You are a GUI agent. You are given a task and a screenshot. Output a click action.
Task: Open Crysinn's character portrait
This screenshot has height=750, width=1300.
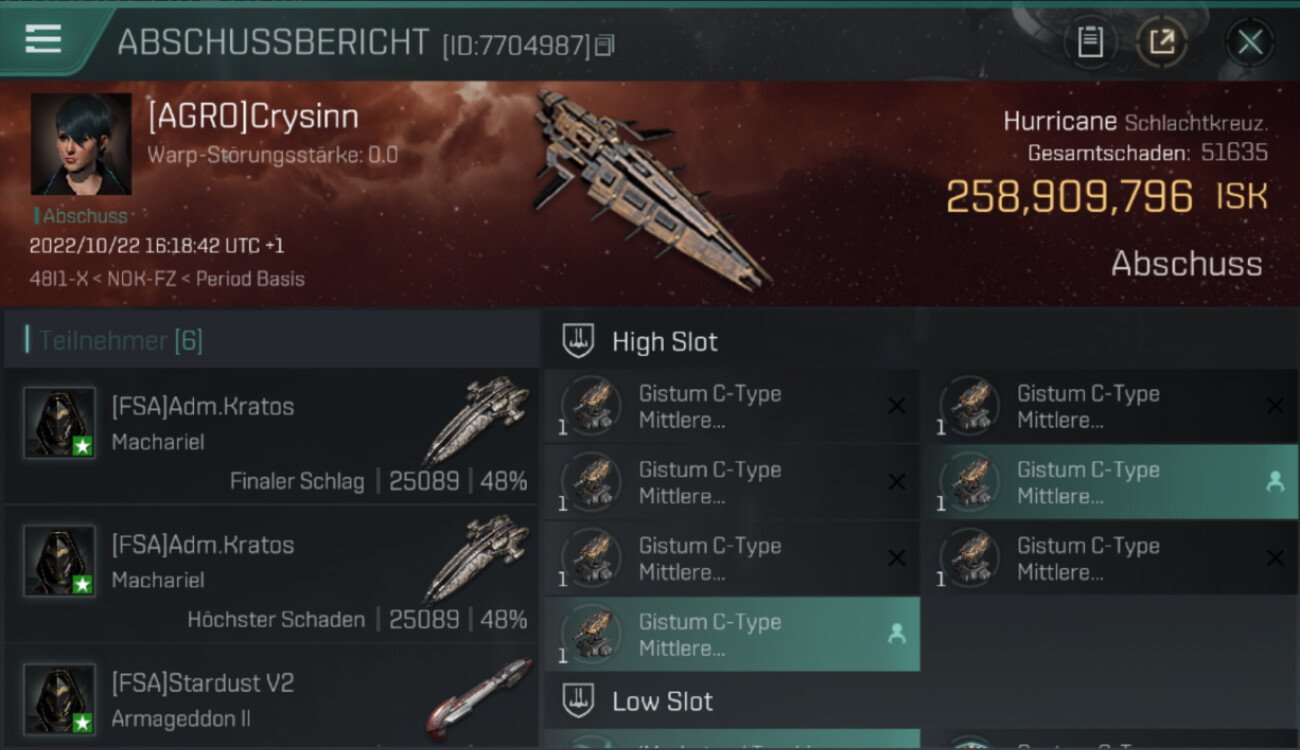pyautogui.click(x=81, y=144)
